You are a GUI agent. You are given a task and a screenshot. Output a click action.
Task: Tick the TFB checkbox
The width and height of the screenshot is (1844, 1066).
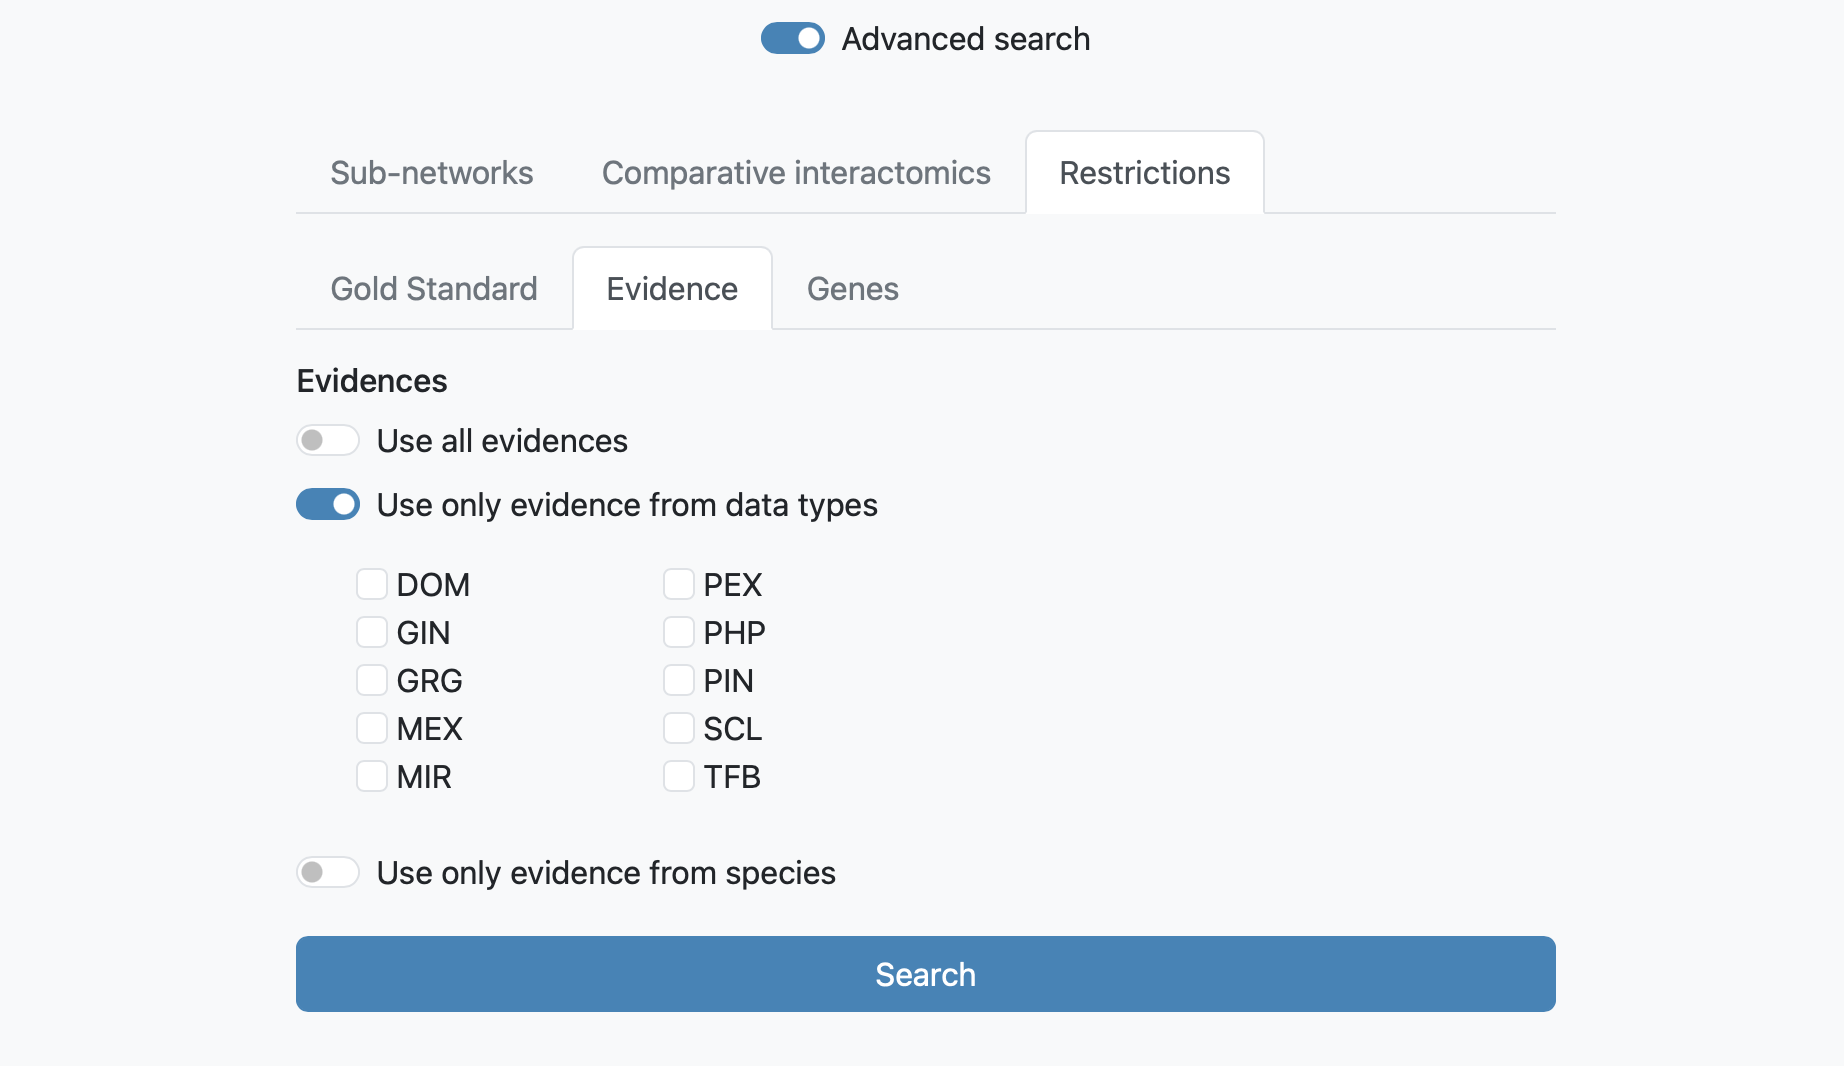pos(679,776)
